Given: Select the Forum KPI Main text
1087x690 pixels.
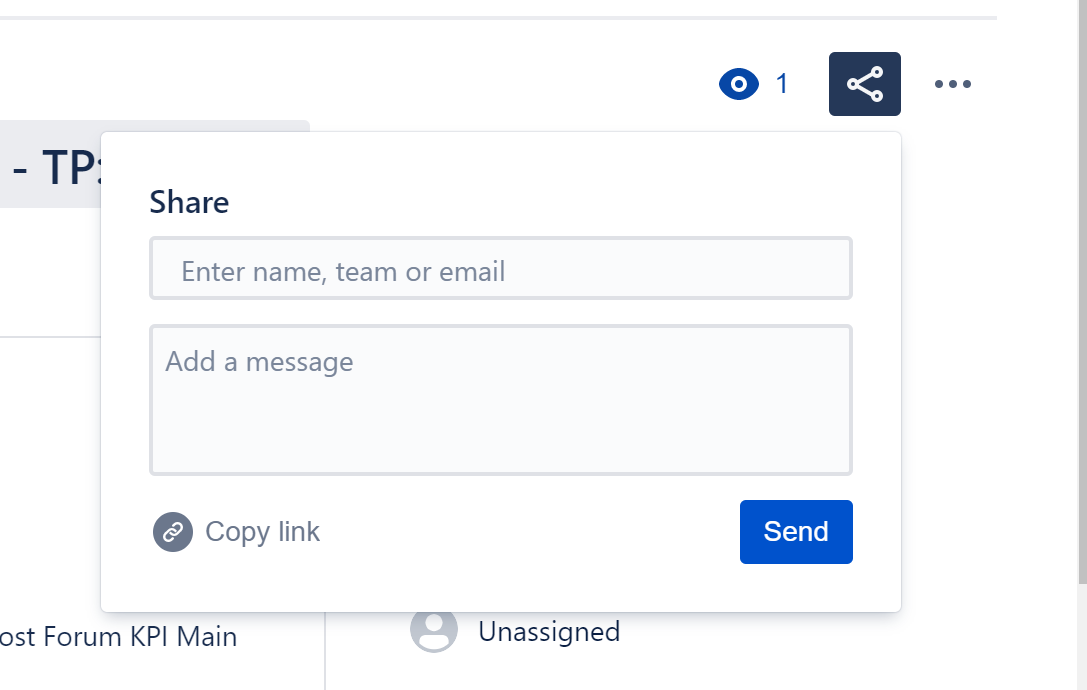Looking at the screenshot, I should [140, 637].
